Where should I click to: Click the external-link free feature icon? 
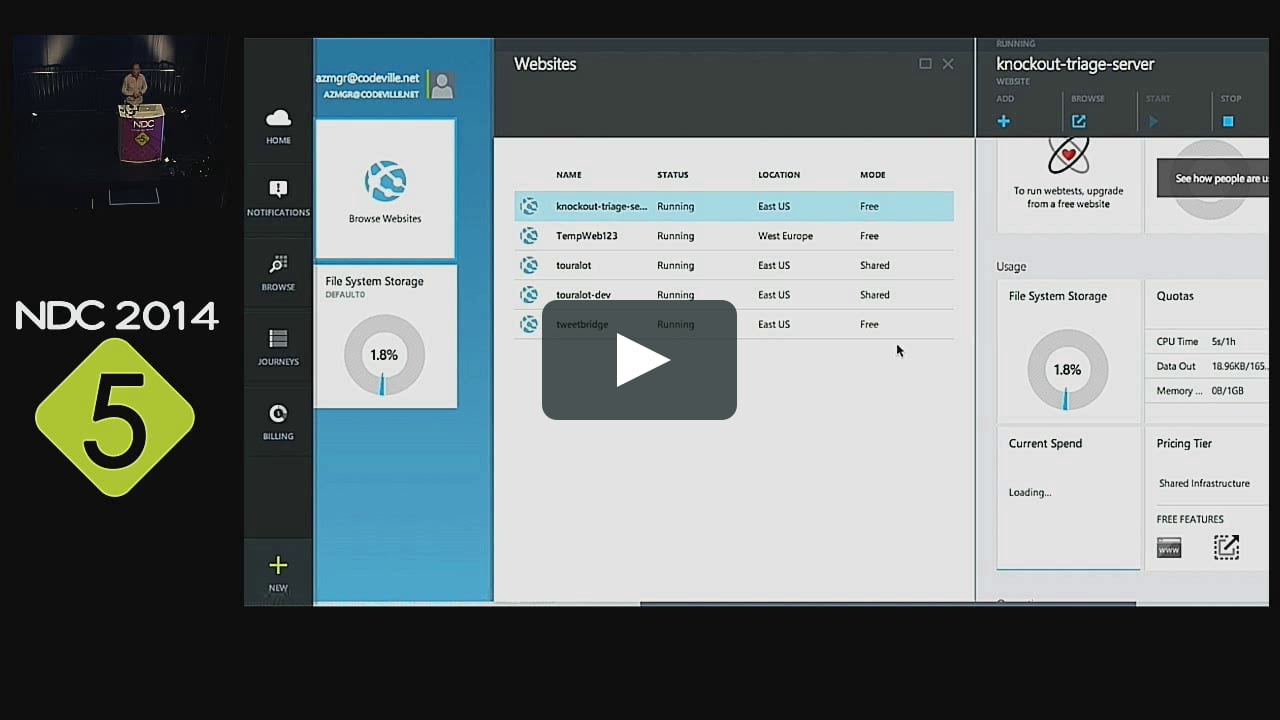(x=1226, y=547)
